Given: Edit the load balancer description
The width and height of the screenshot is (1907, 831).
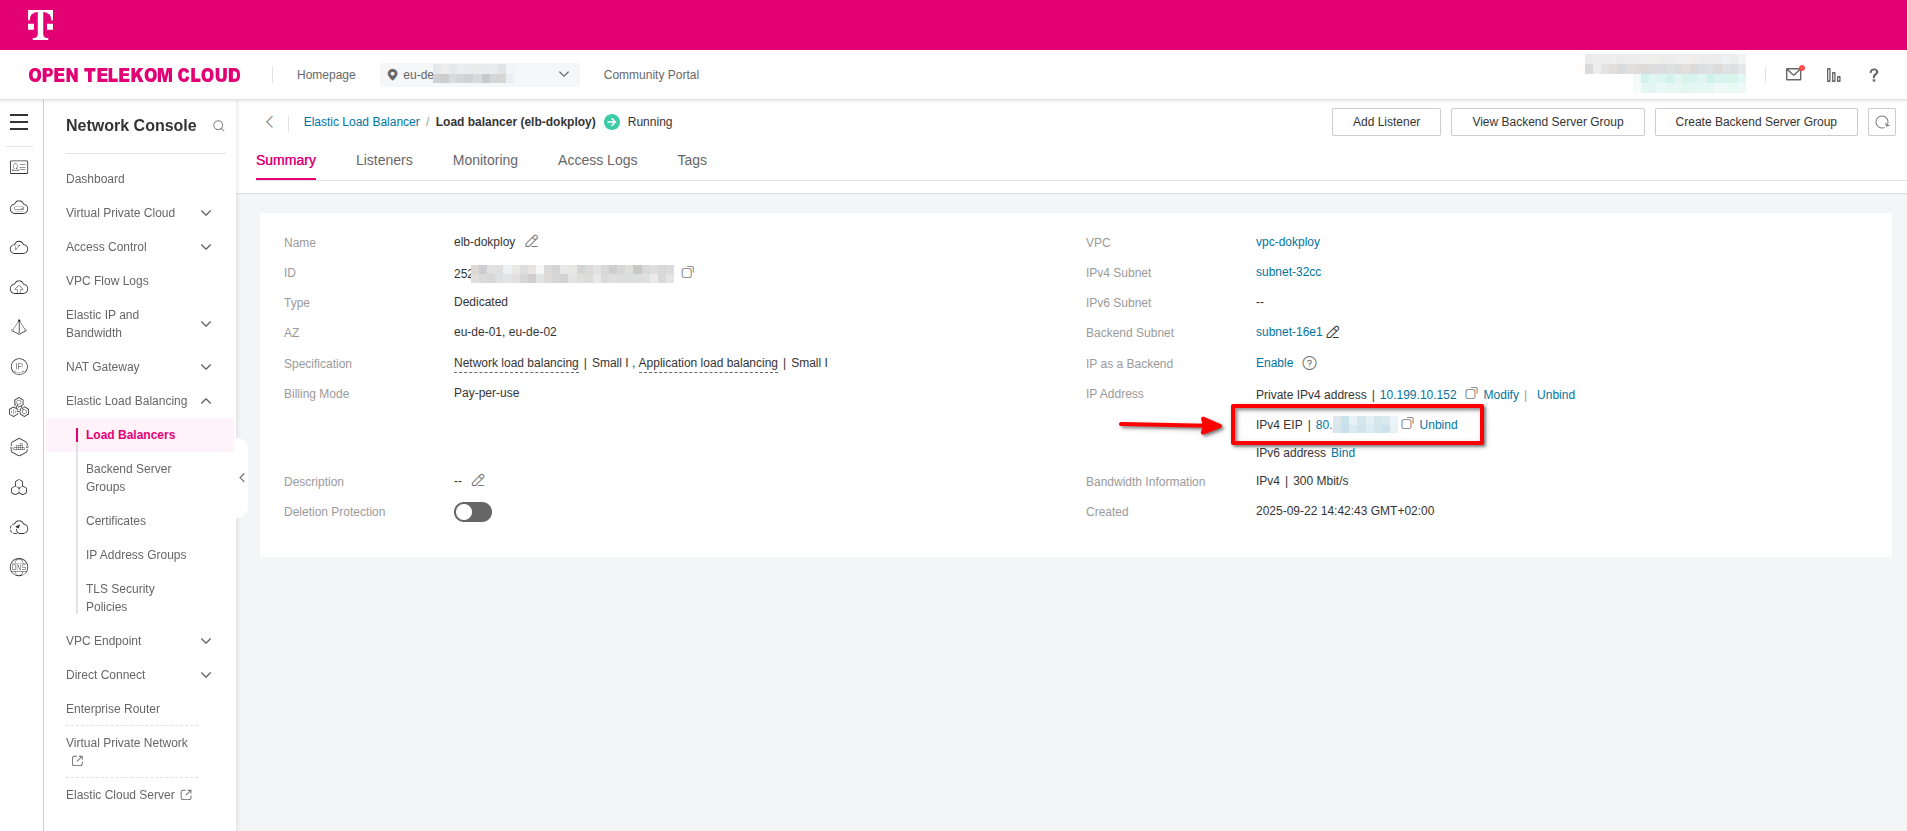Looking at the screenshot, I should tap(478, 481).
